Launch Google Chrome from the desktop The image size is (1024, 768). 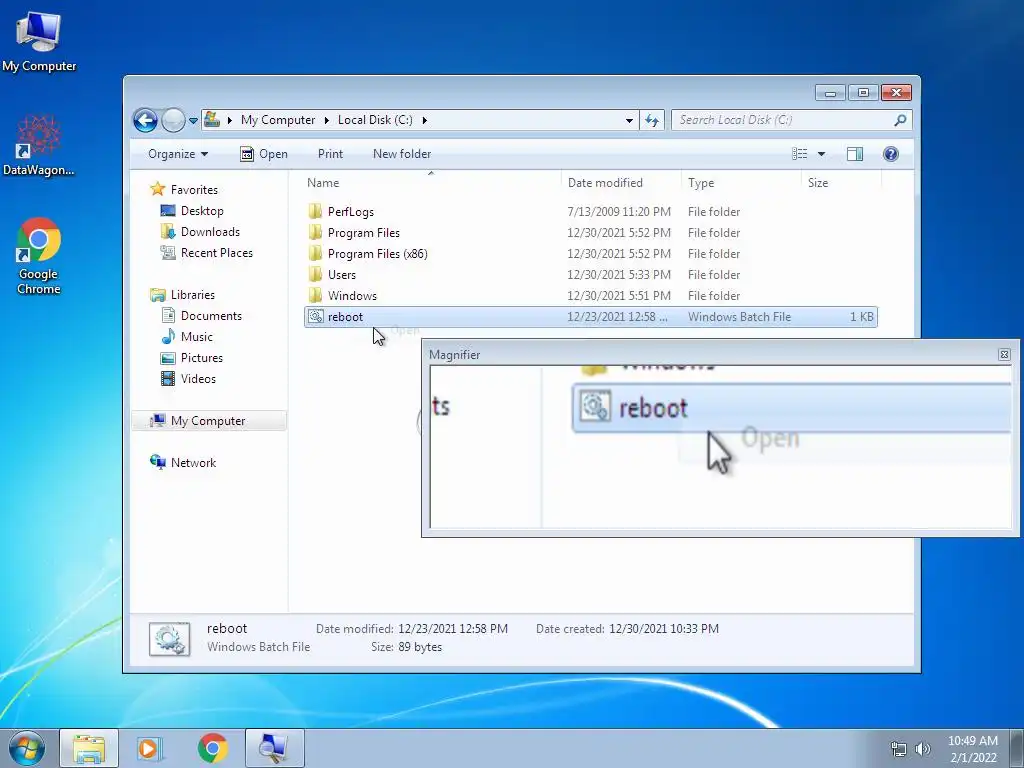pos(39,256)
